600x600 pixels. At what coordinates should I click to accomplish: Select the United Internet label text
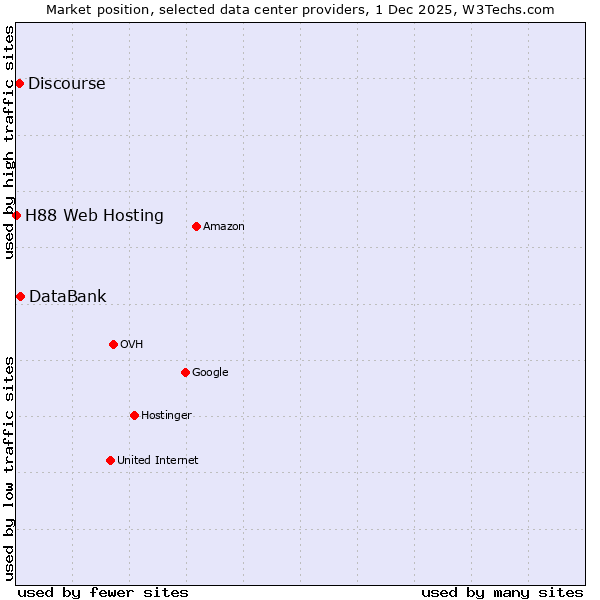tap(158, 460)
